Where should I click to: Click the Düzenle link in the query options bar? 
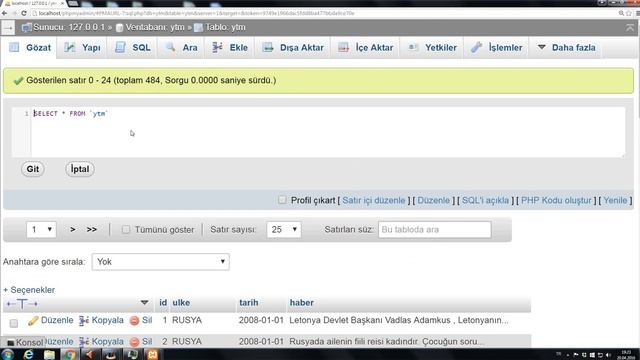tap(433, 200)
